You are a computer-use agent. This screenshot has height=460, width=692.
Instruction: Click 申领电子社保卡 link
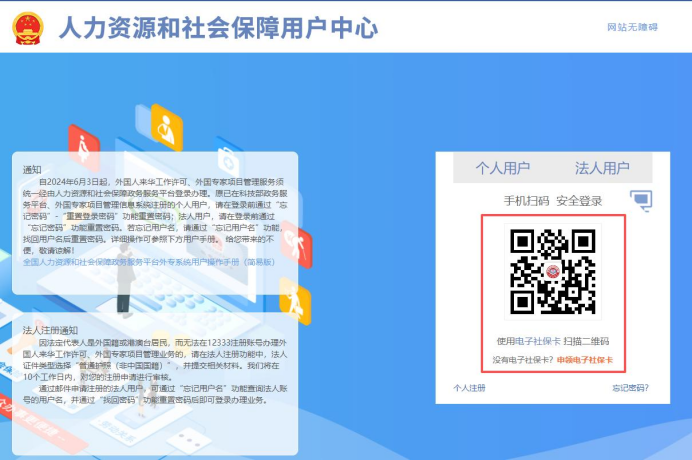(x=585, y=360)
